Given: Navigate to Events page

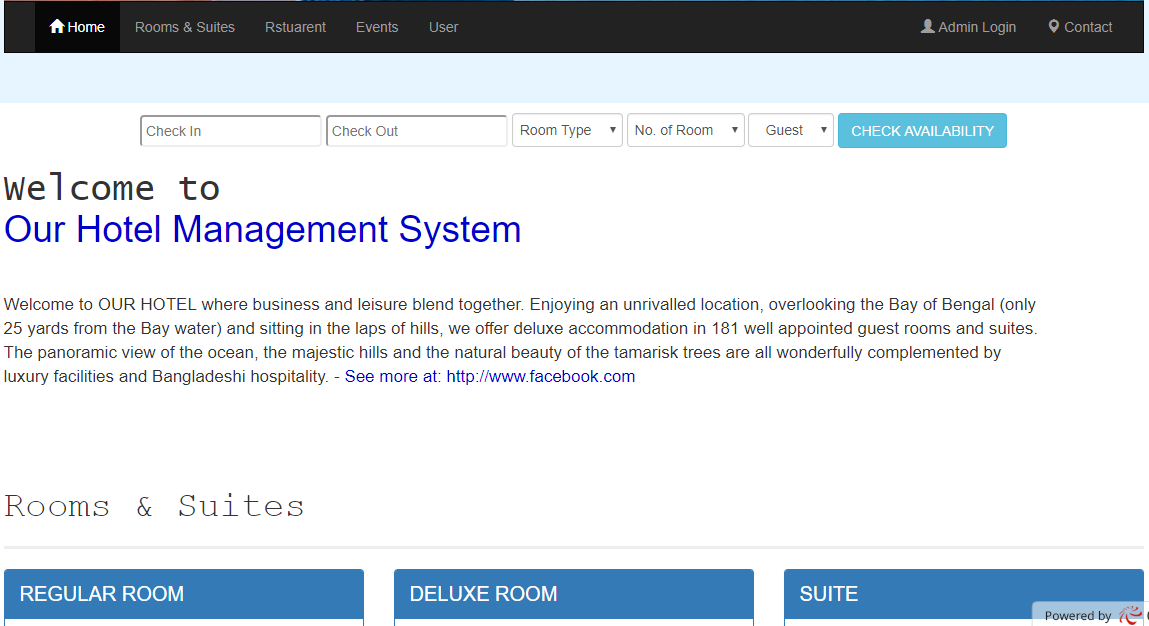Looking at the screenshot, I should pyautogui.click(x=377, y=27).
